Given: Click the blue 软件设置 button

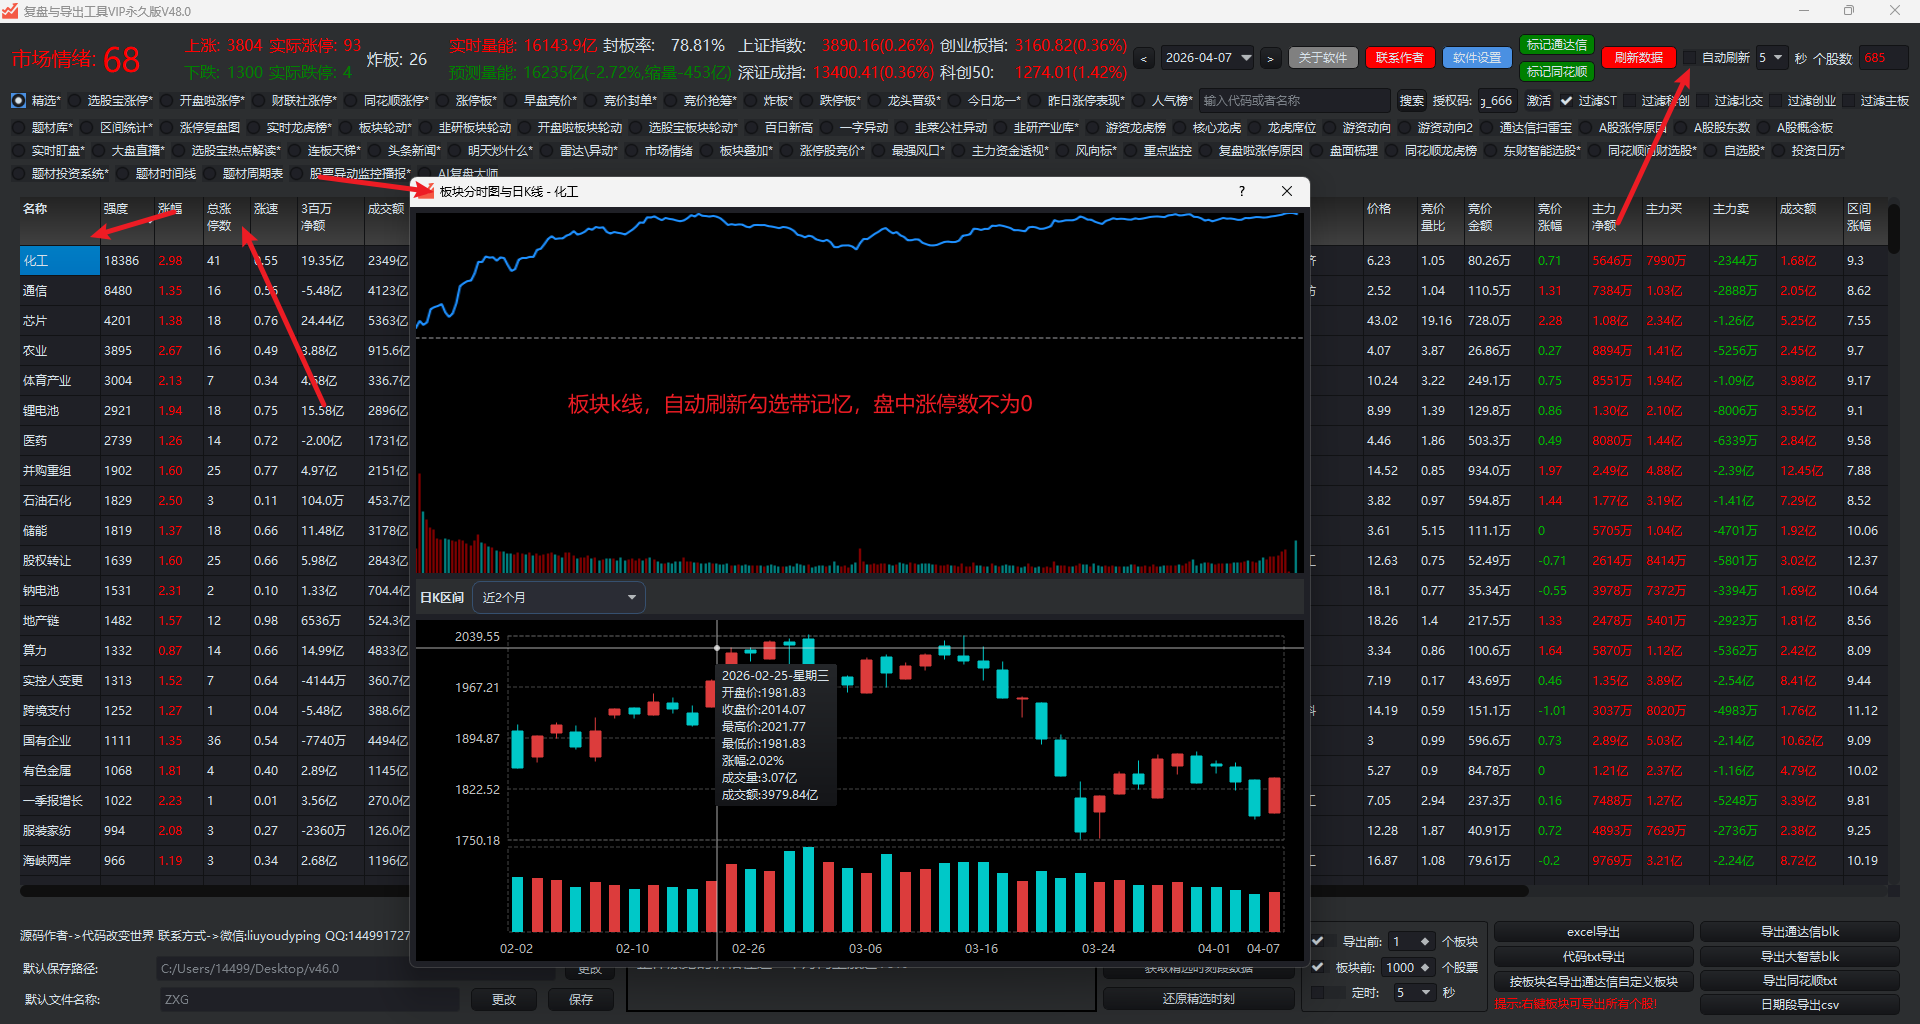Looking at the screenshot, I should coord(1477,58).
